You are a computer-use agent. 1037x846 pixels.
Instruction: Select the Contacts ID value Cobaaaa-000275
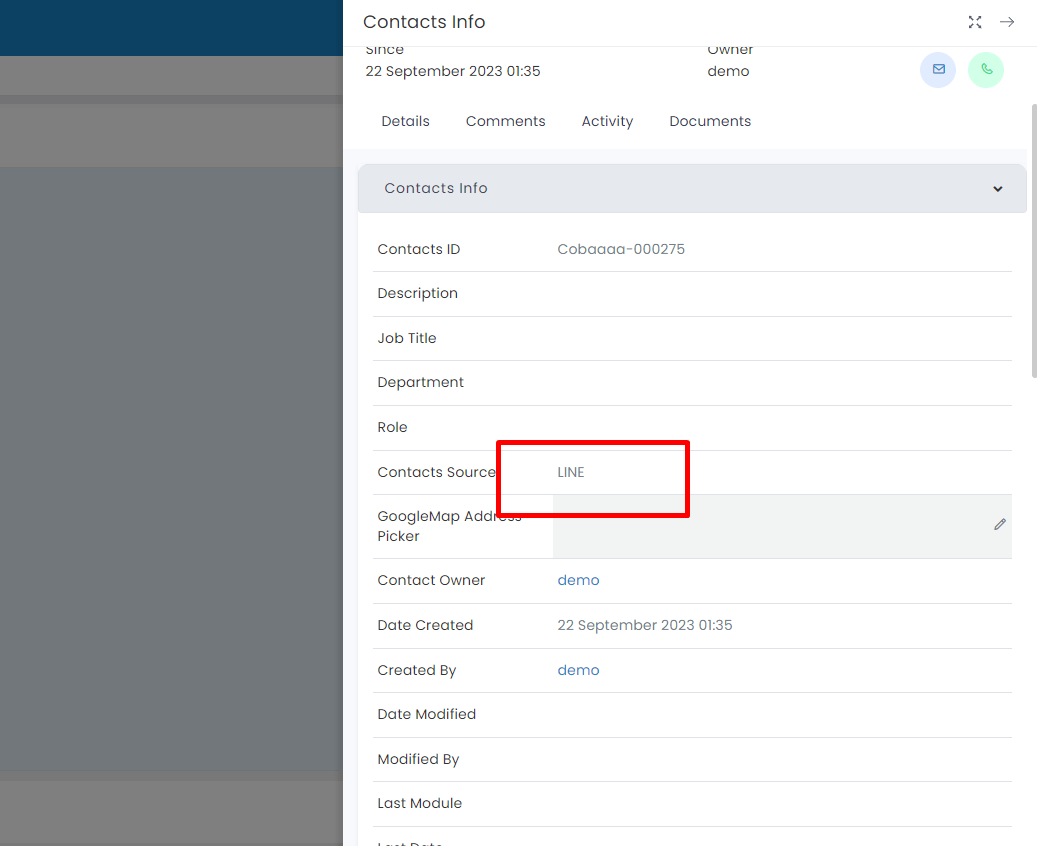coord(620,249)
